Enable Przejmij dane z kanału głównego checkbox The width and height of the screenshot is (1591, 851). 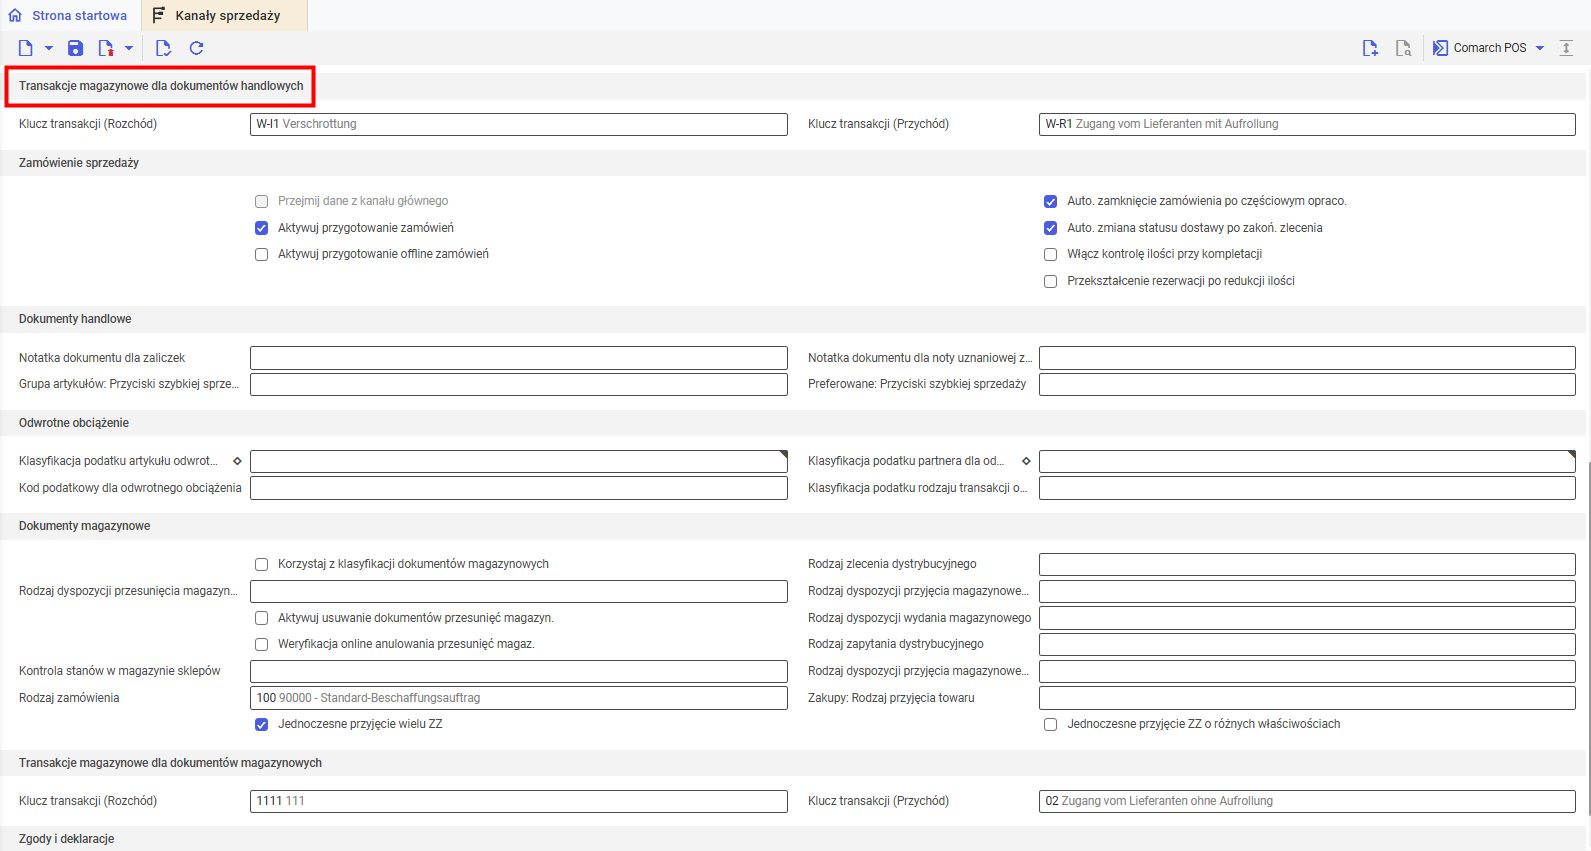click(x=262, y=201)
